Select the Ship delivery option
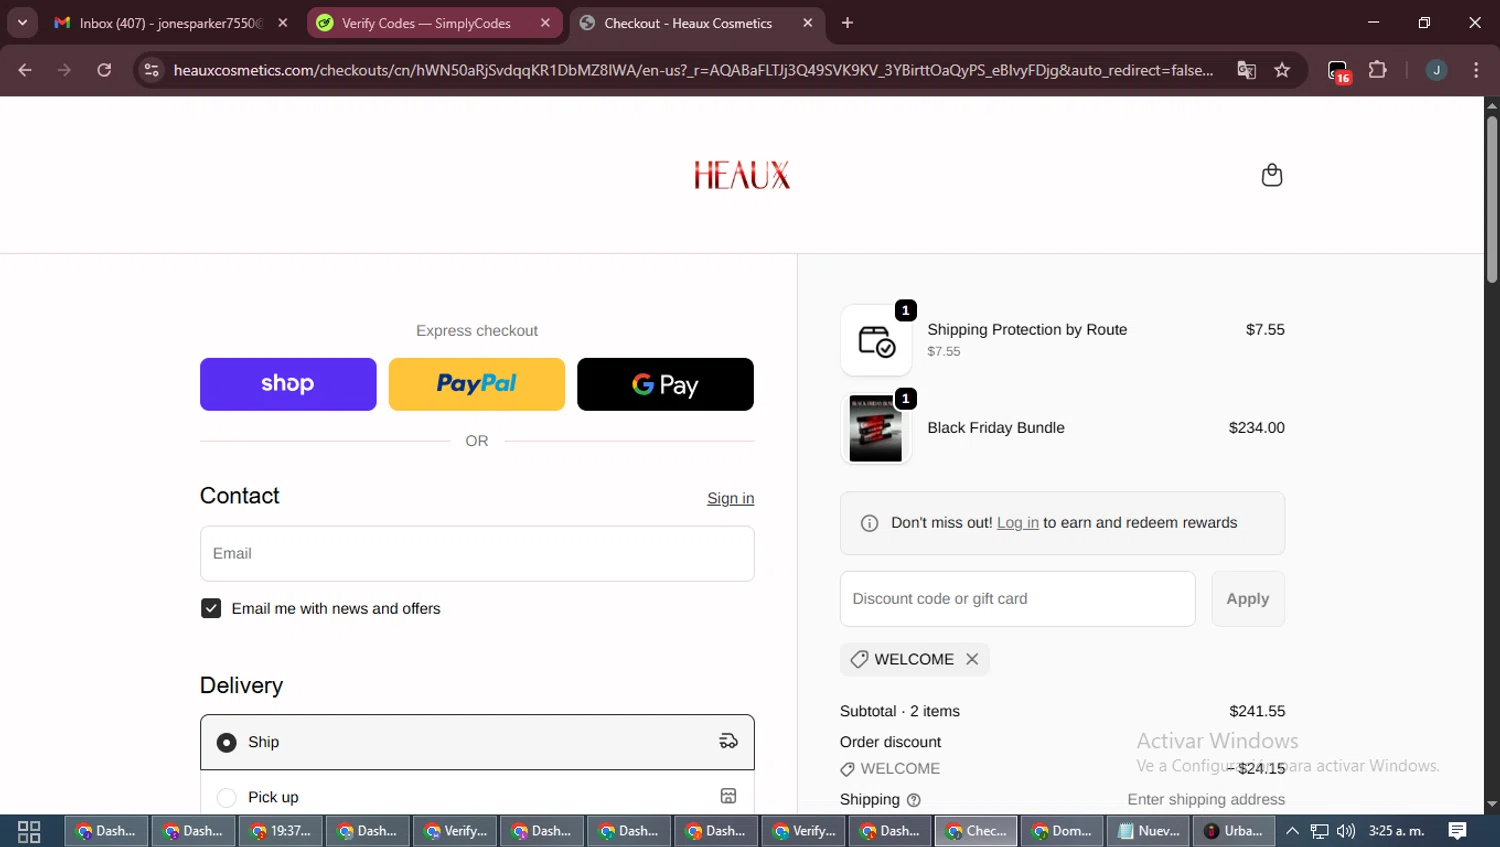The image size is (1500, 847). pyautogui.click(x=477, y=742)
